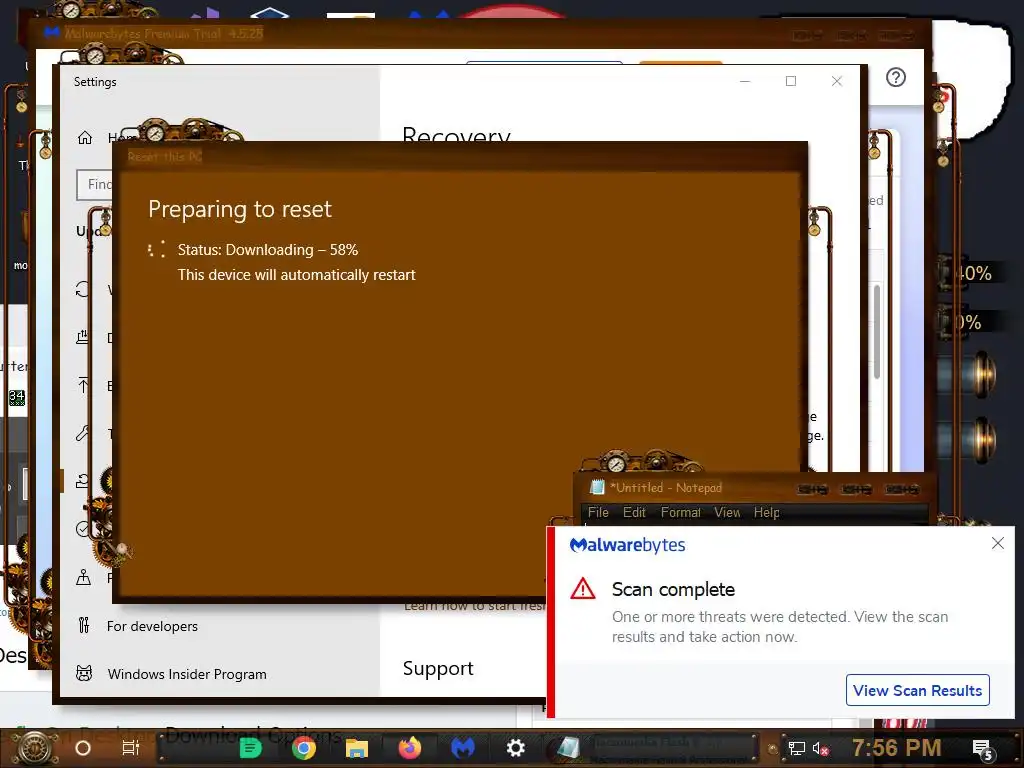Open the network tray icon
Viewport: 1024px width, 768px height.
coord(796,748)
